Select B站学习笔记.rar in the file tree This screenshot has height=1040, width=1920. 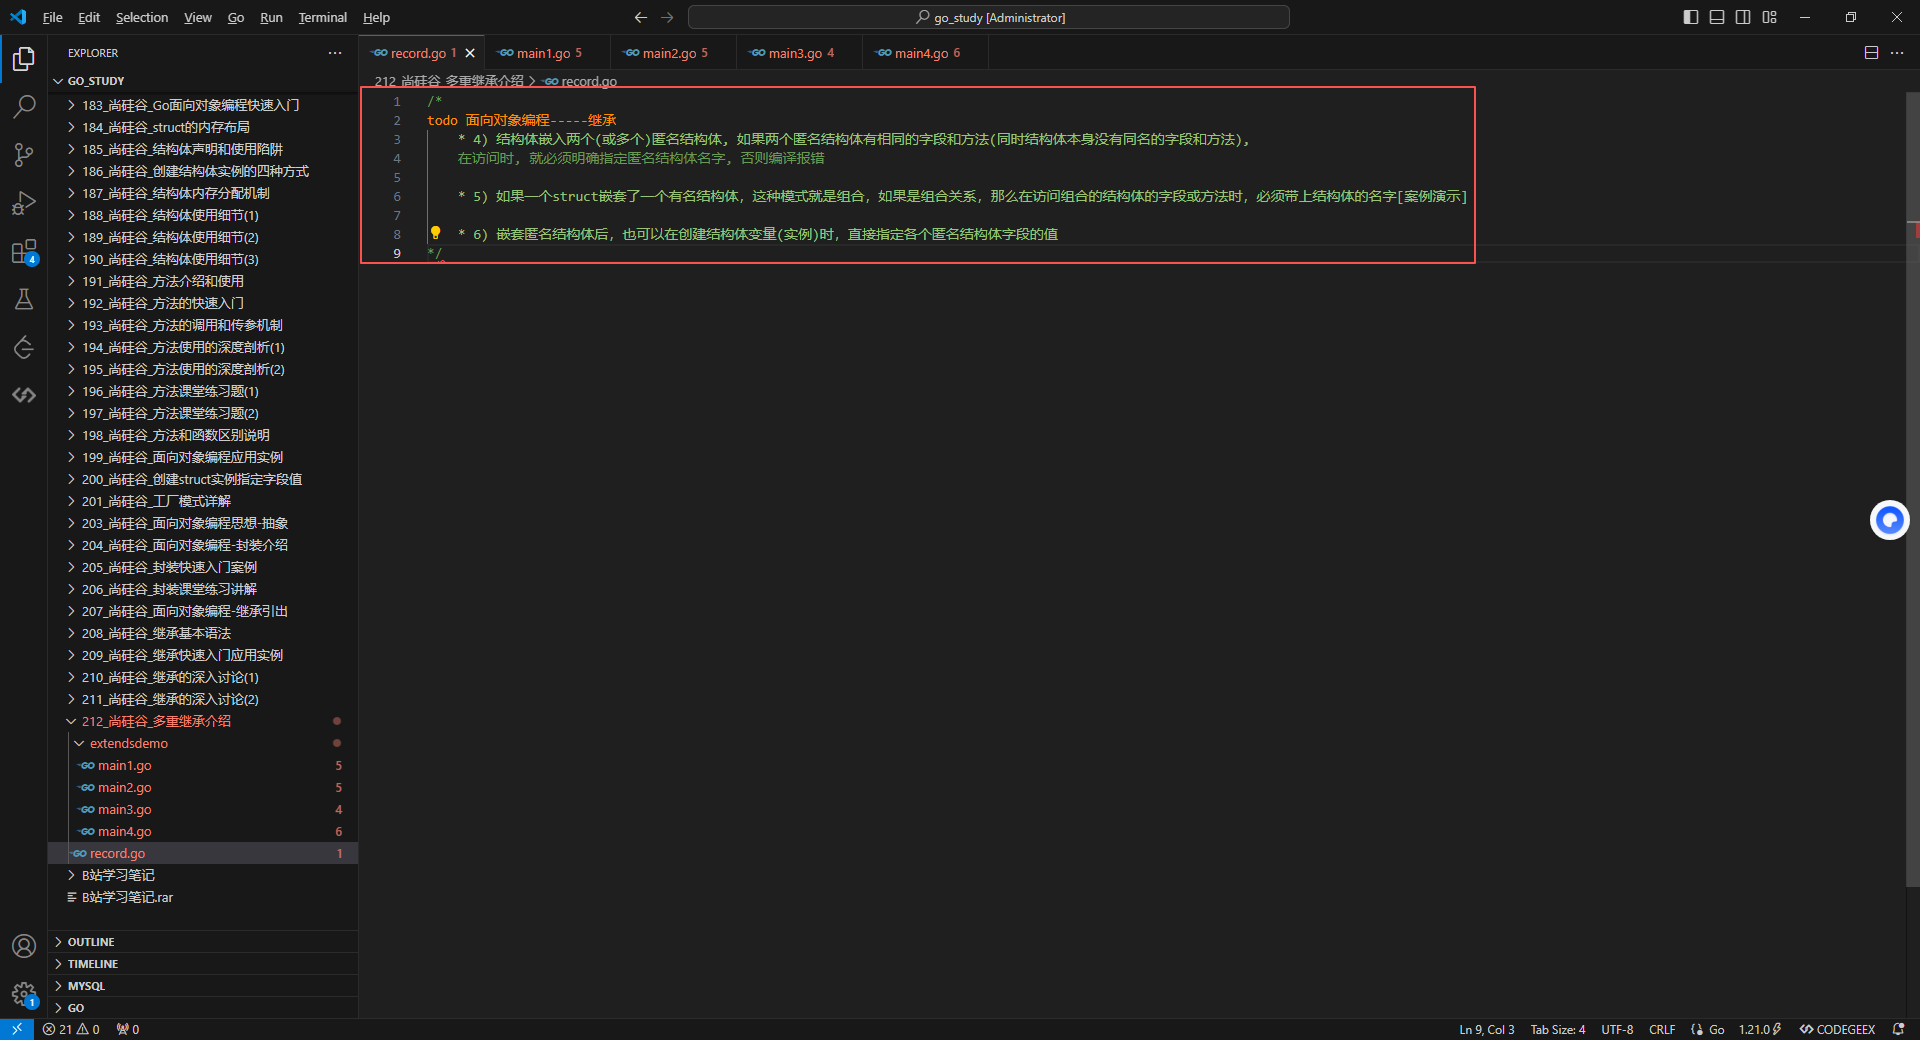click(x=203, y=897)
